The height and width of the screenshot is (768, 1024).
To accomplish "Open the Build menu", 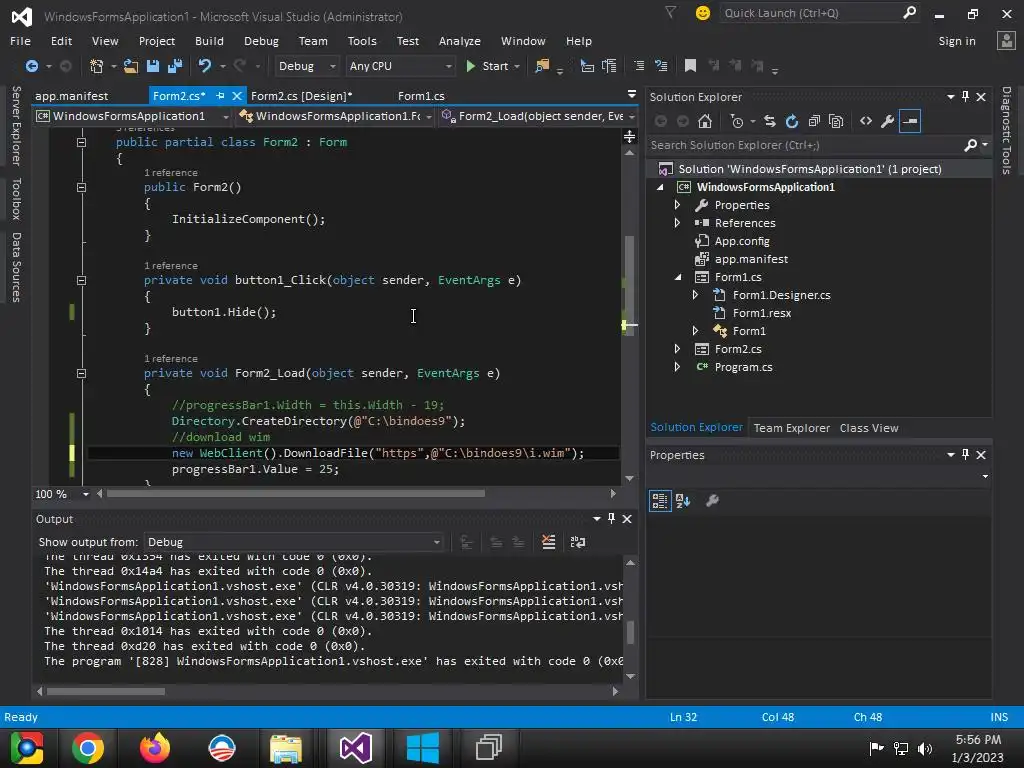I will (x=209, y=41).
